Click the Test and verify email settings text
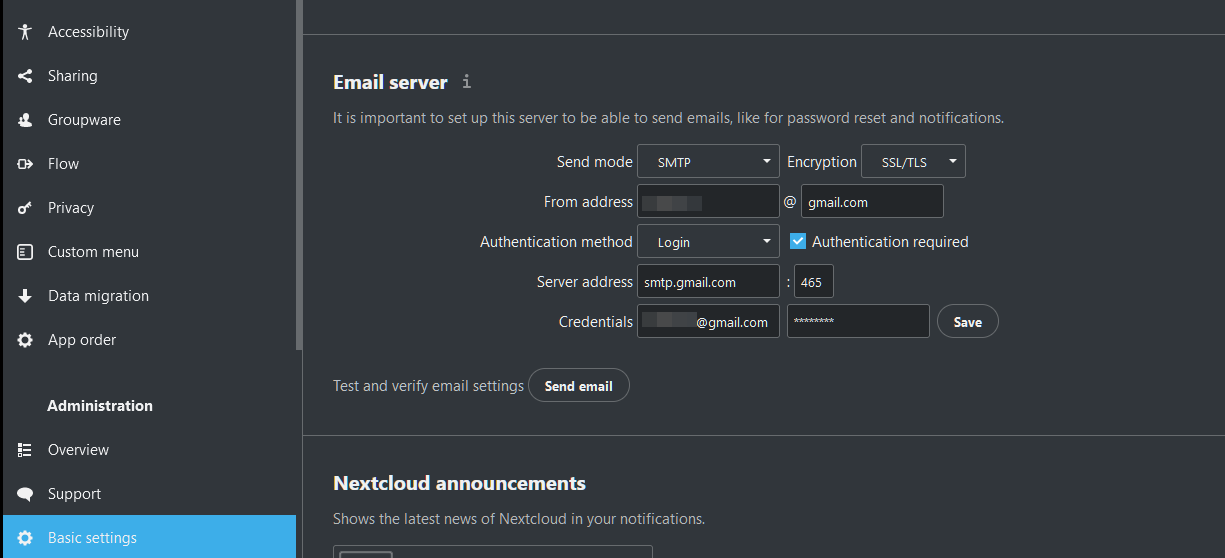This screenshot has height=558, width=1225. click(x=428, y=386)
